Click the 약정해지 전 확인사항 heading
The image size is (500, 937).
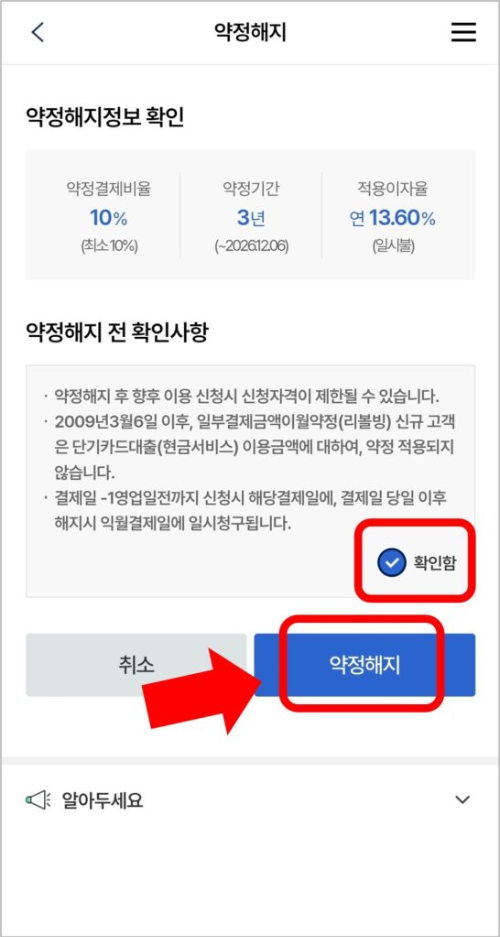116,332
